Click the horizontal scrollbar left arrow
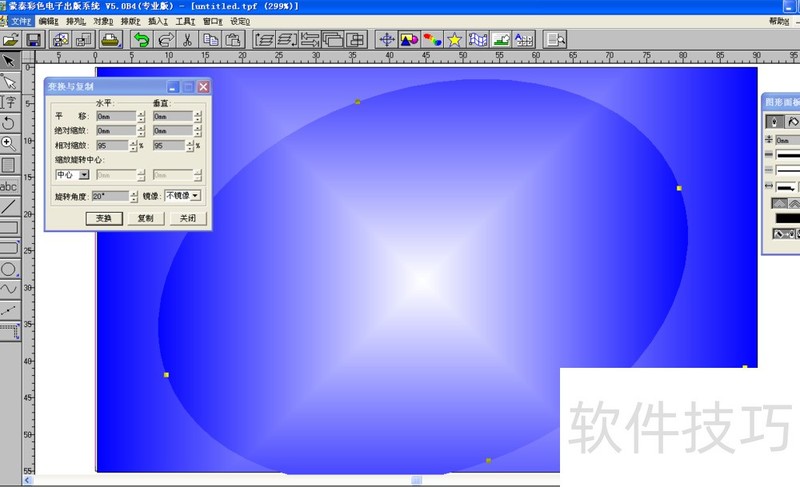Viewport: 800px width, 487px height. tap(28, 480)
